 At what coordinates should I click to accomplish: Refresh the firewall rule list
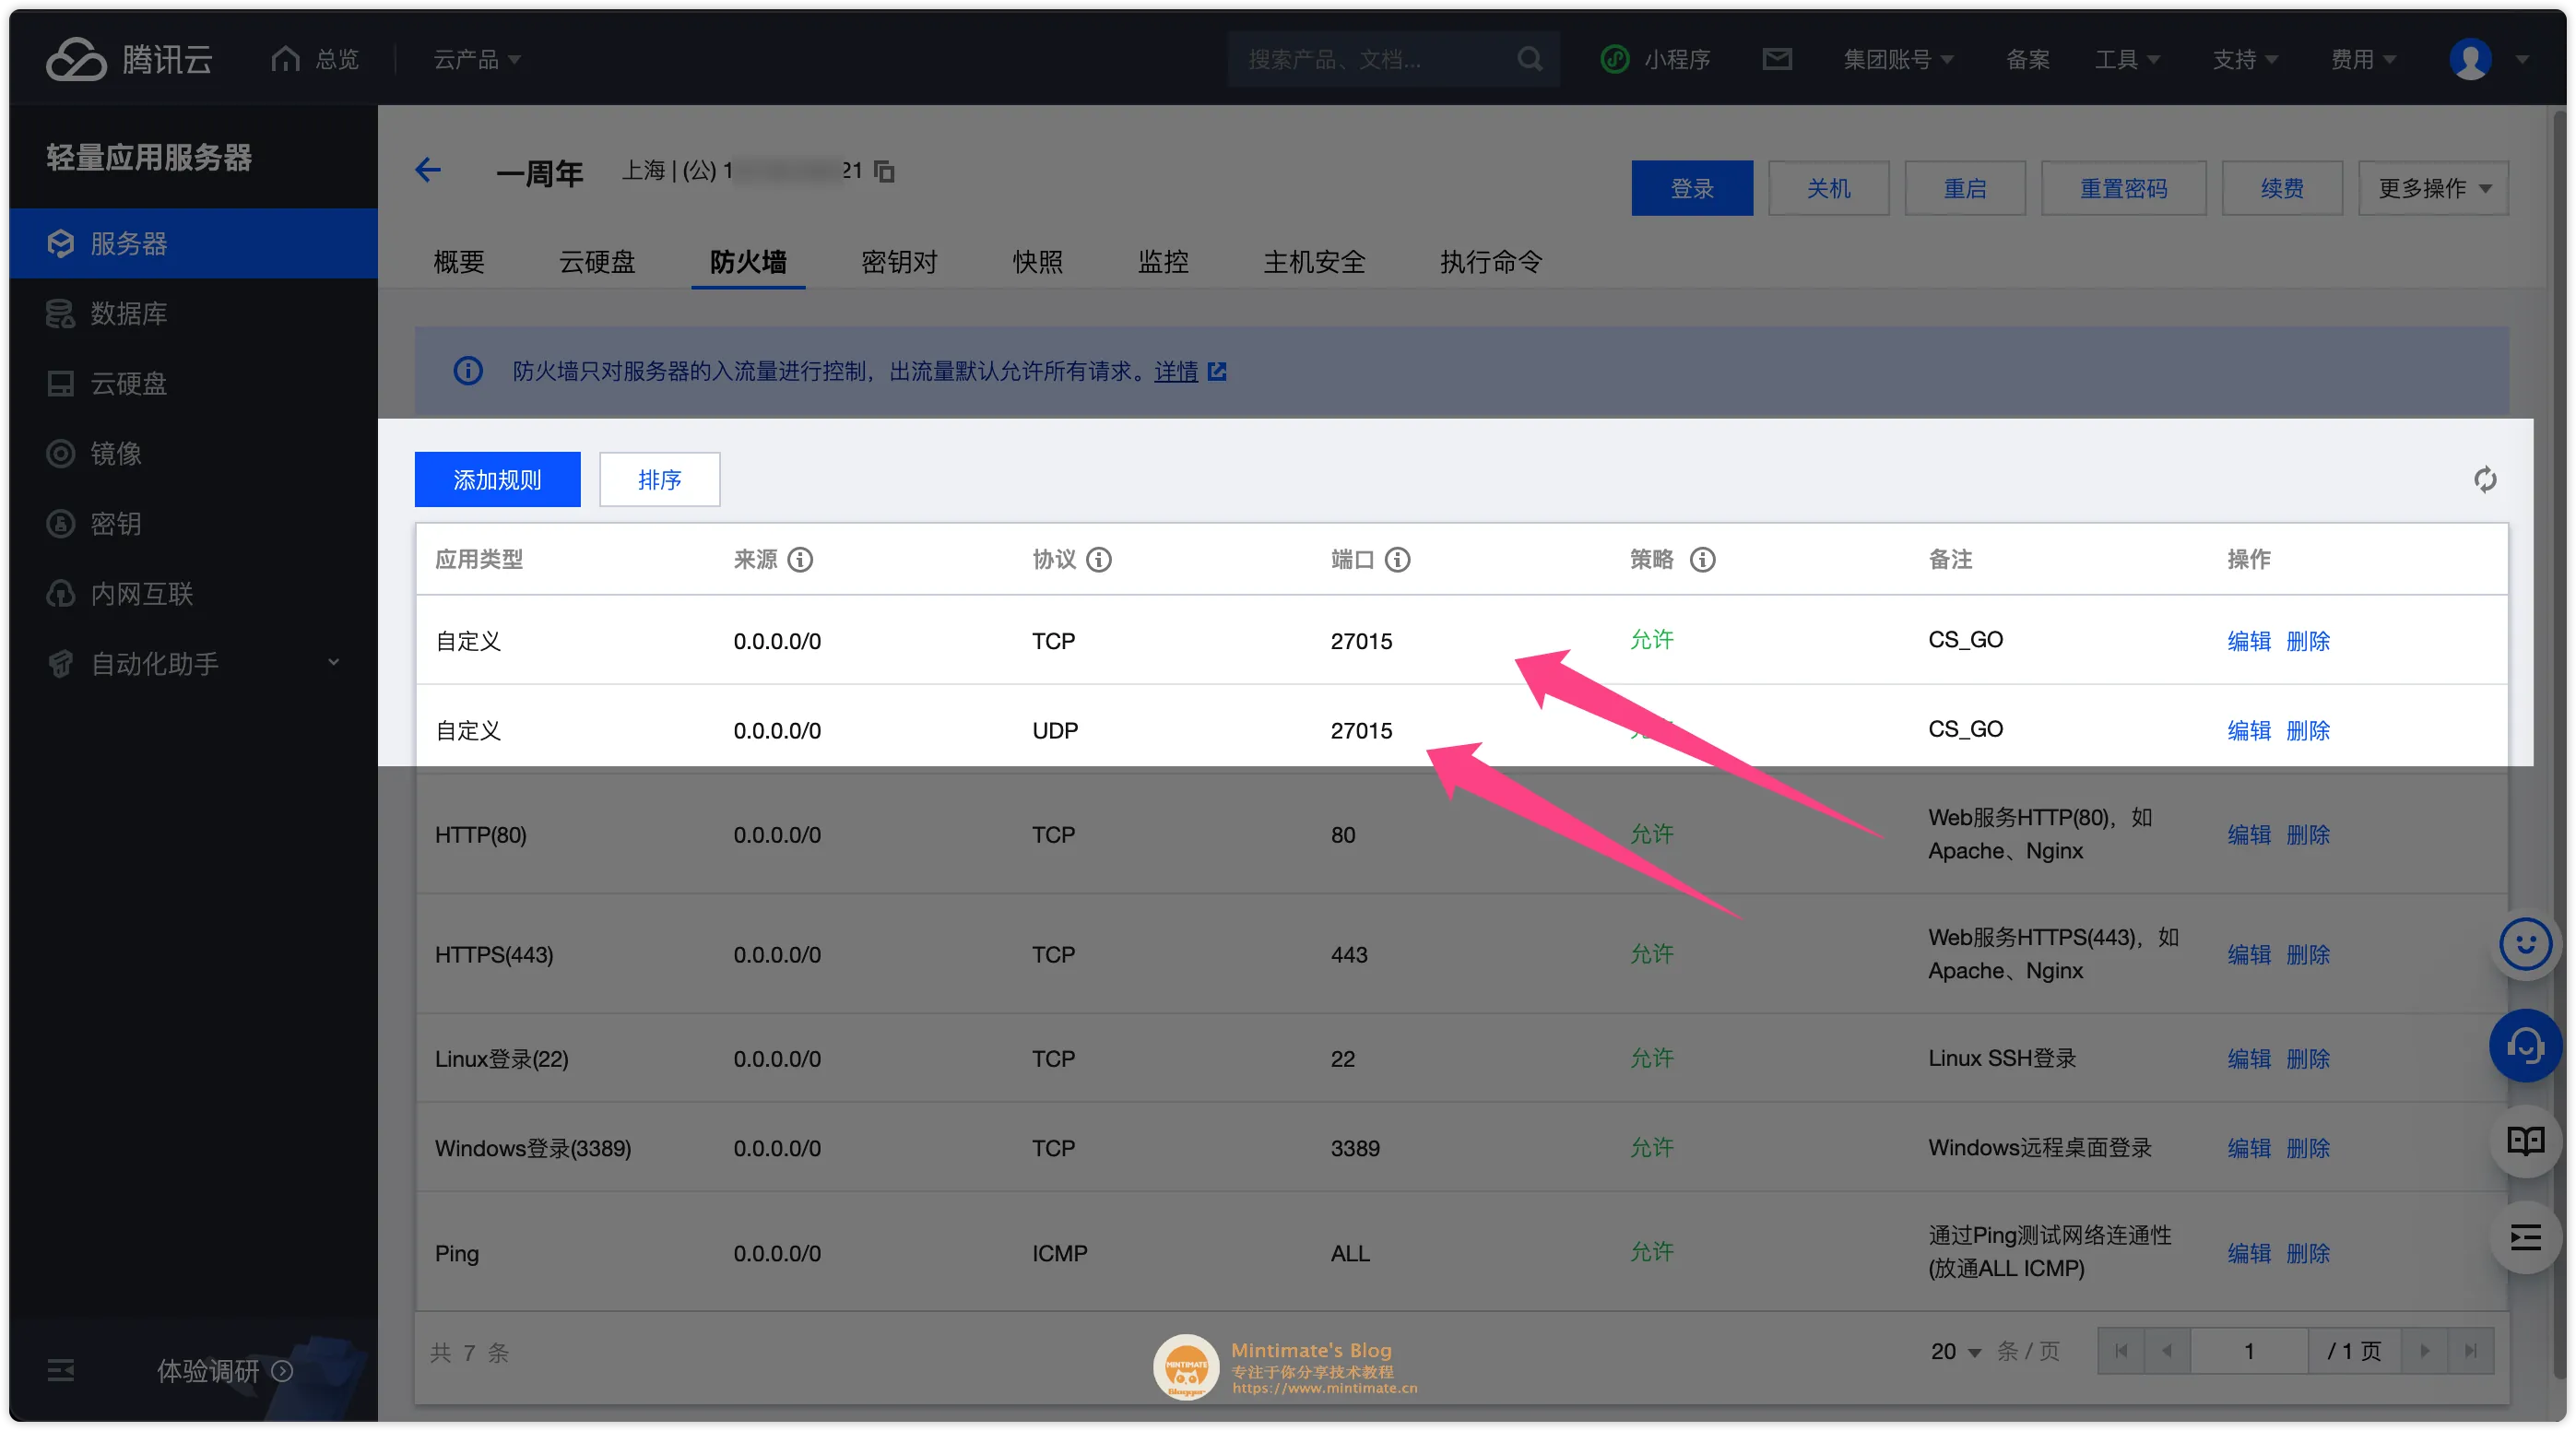(x=2485, y=479)
